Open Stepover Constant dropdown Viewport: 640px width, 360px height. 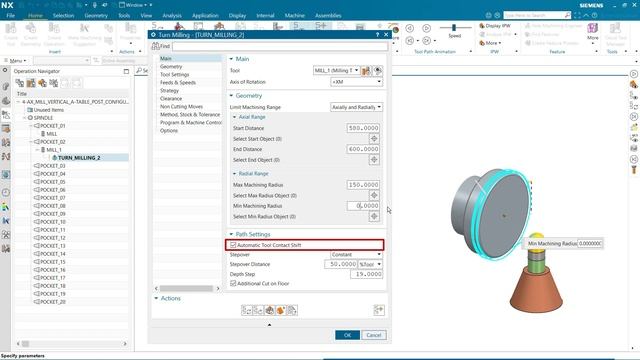coord(356,254)
